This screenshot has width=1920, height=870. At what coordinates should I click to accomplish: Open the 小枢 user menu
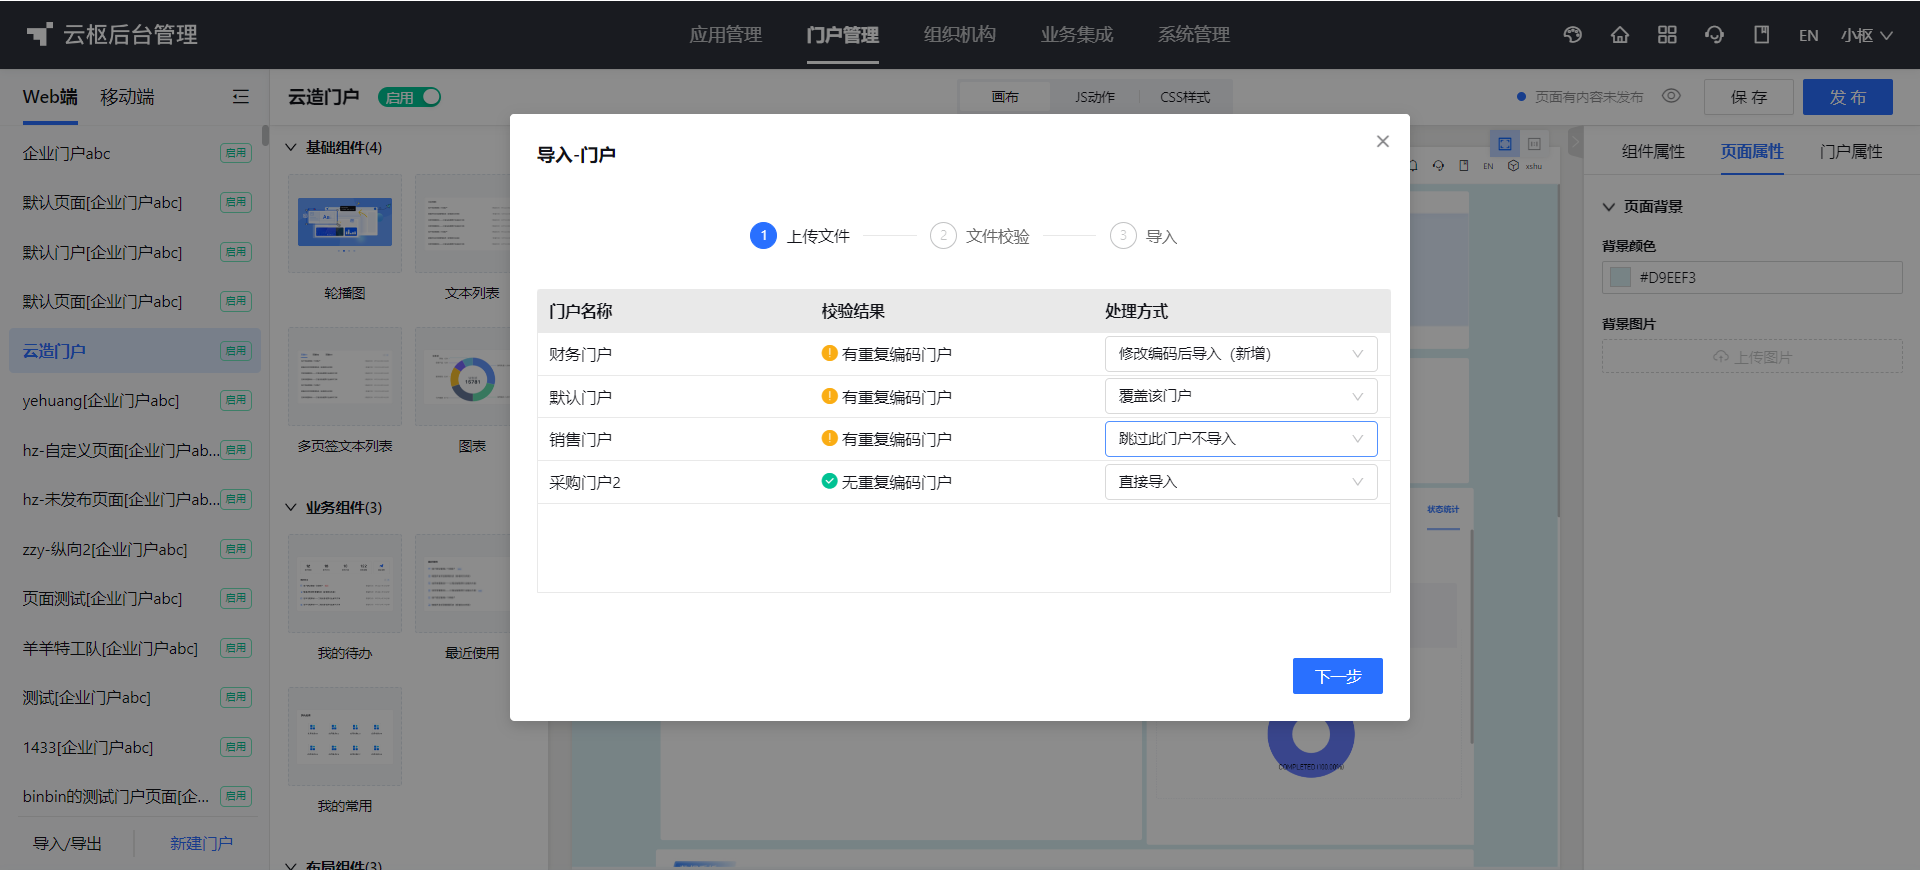[x=1866, y=35]
